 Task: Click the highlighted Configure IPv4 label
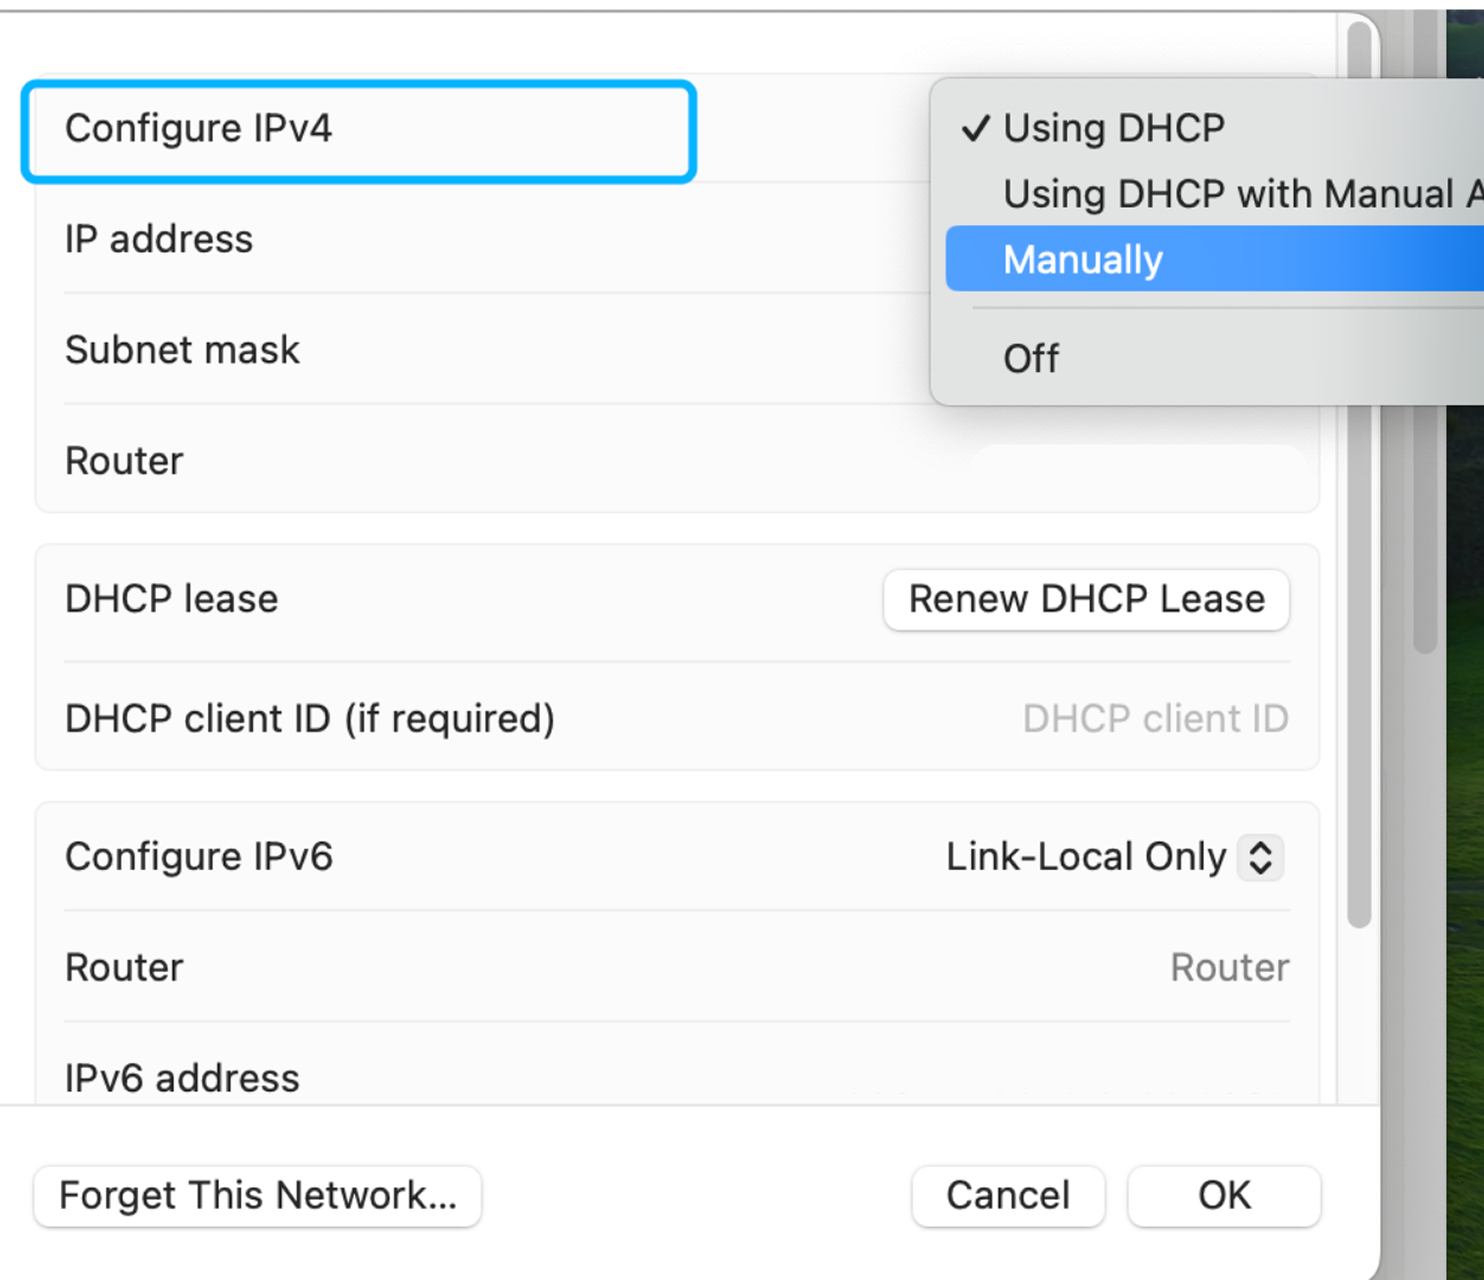click(x=200, y=128)
